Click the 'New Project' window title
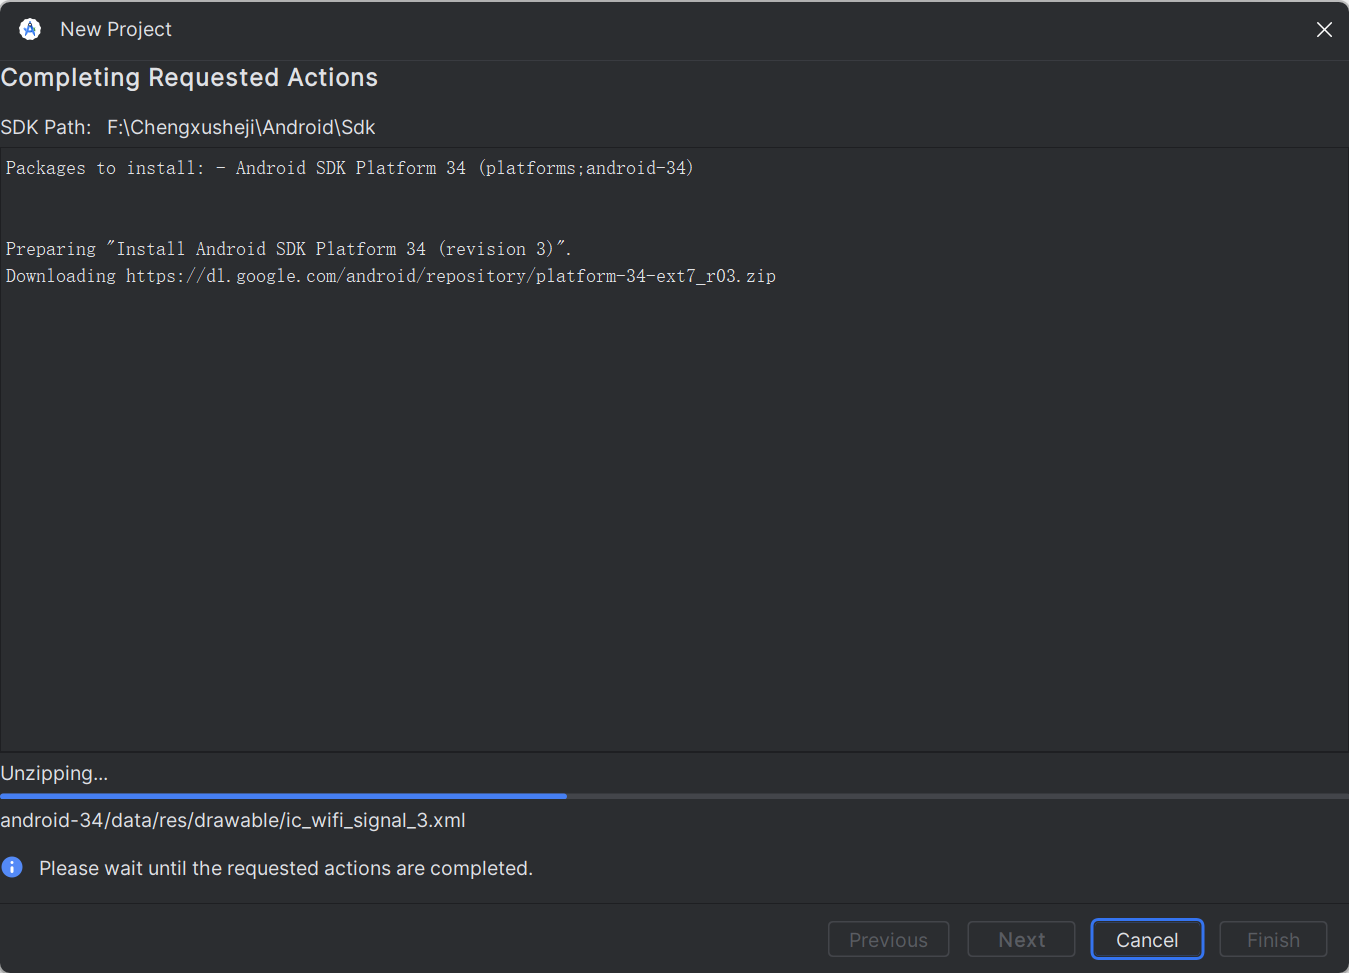This screenshot has width=1349, height=973. (x=116, y=29)
